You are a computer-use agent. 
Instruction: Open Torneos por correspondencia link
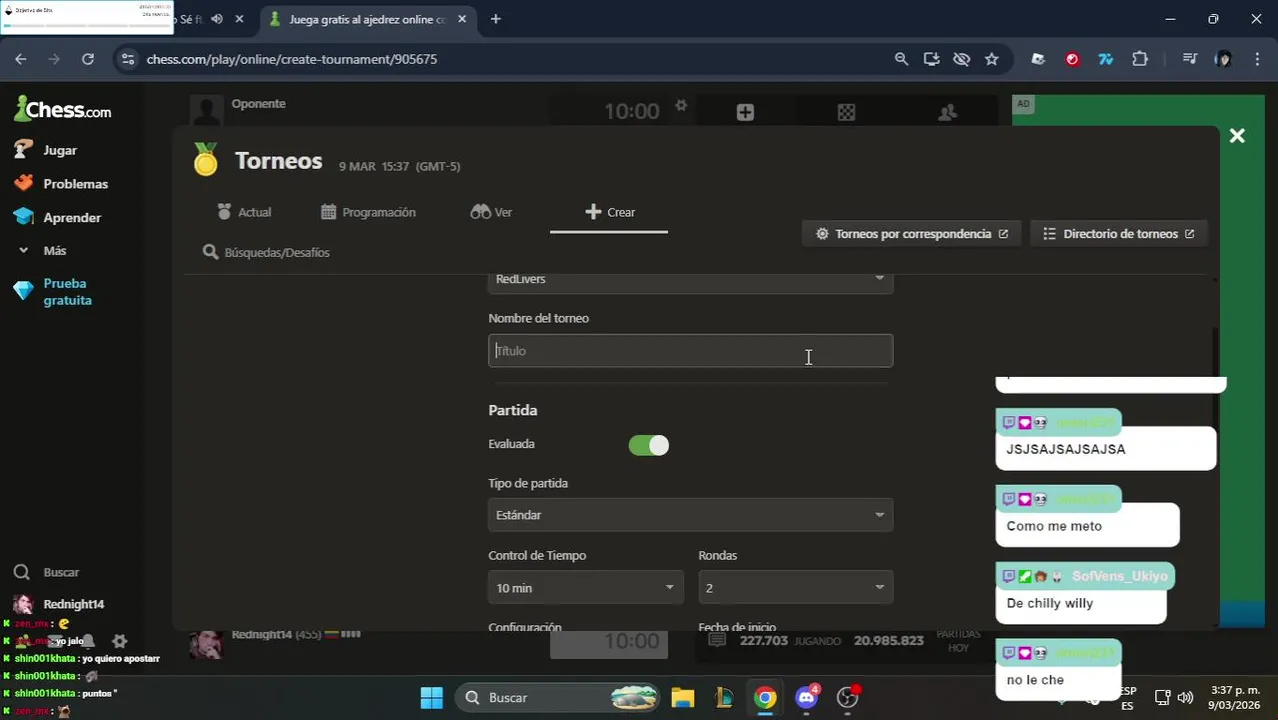coord(912,234)
